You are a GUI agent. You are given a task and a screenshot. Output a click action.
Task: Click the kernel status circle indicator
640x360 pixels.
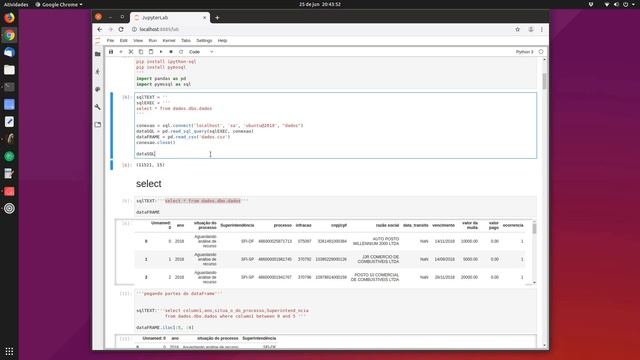(x=541, y=52)
